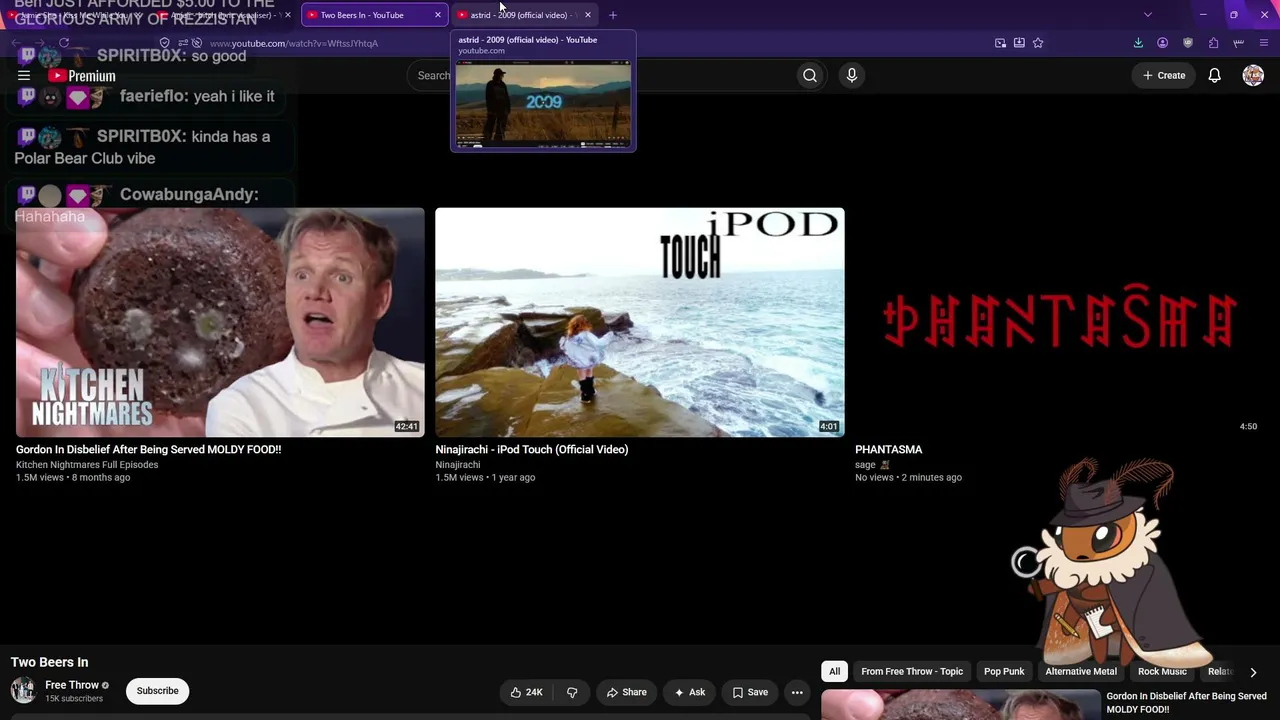Click the Create button
The image size is (1280, 720).
(1164, 75)
